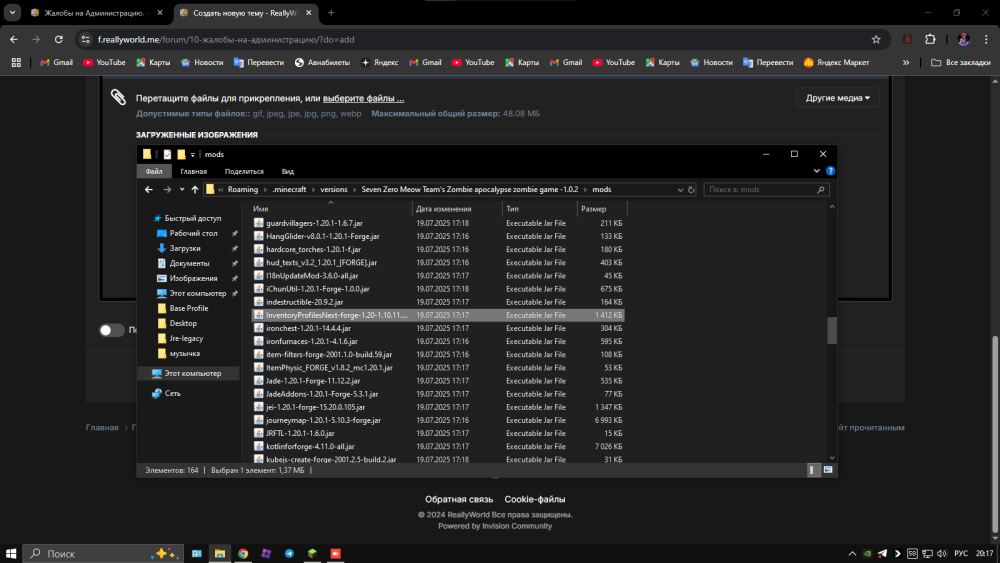Select file ironchest-1.20.1-14.4.4.jar

tap(309, 328)
